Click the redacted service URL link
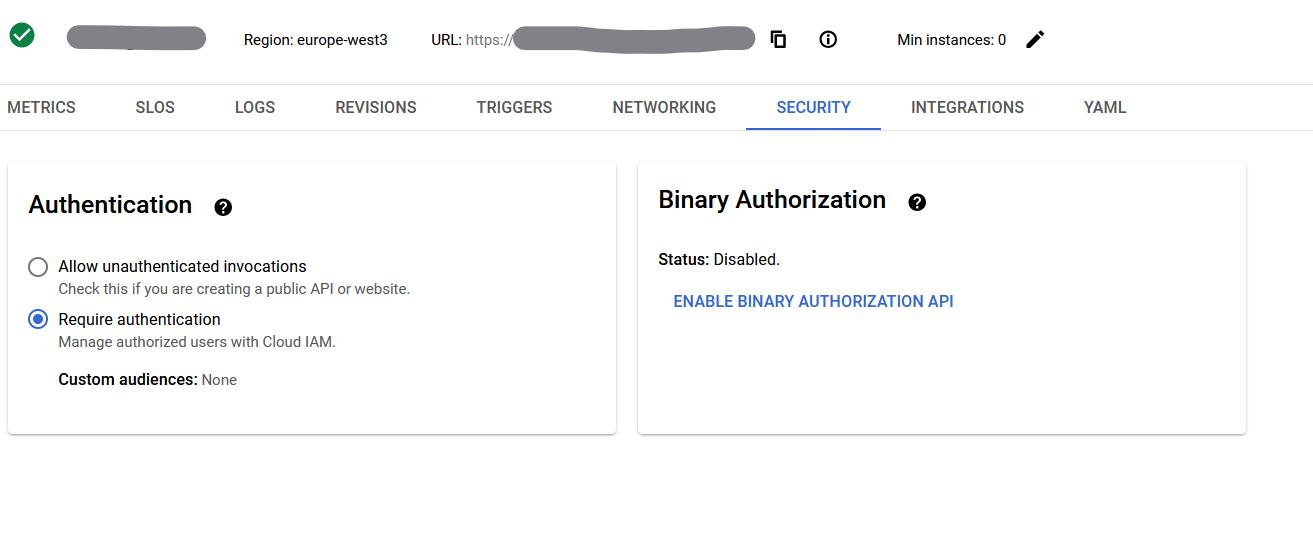The width and height of the screenshot is (1313, 542). [x=633, y=39]
